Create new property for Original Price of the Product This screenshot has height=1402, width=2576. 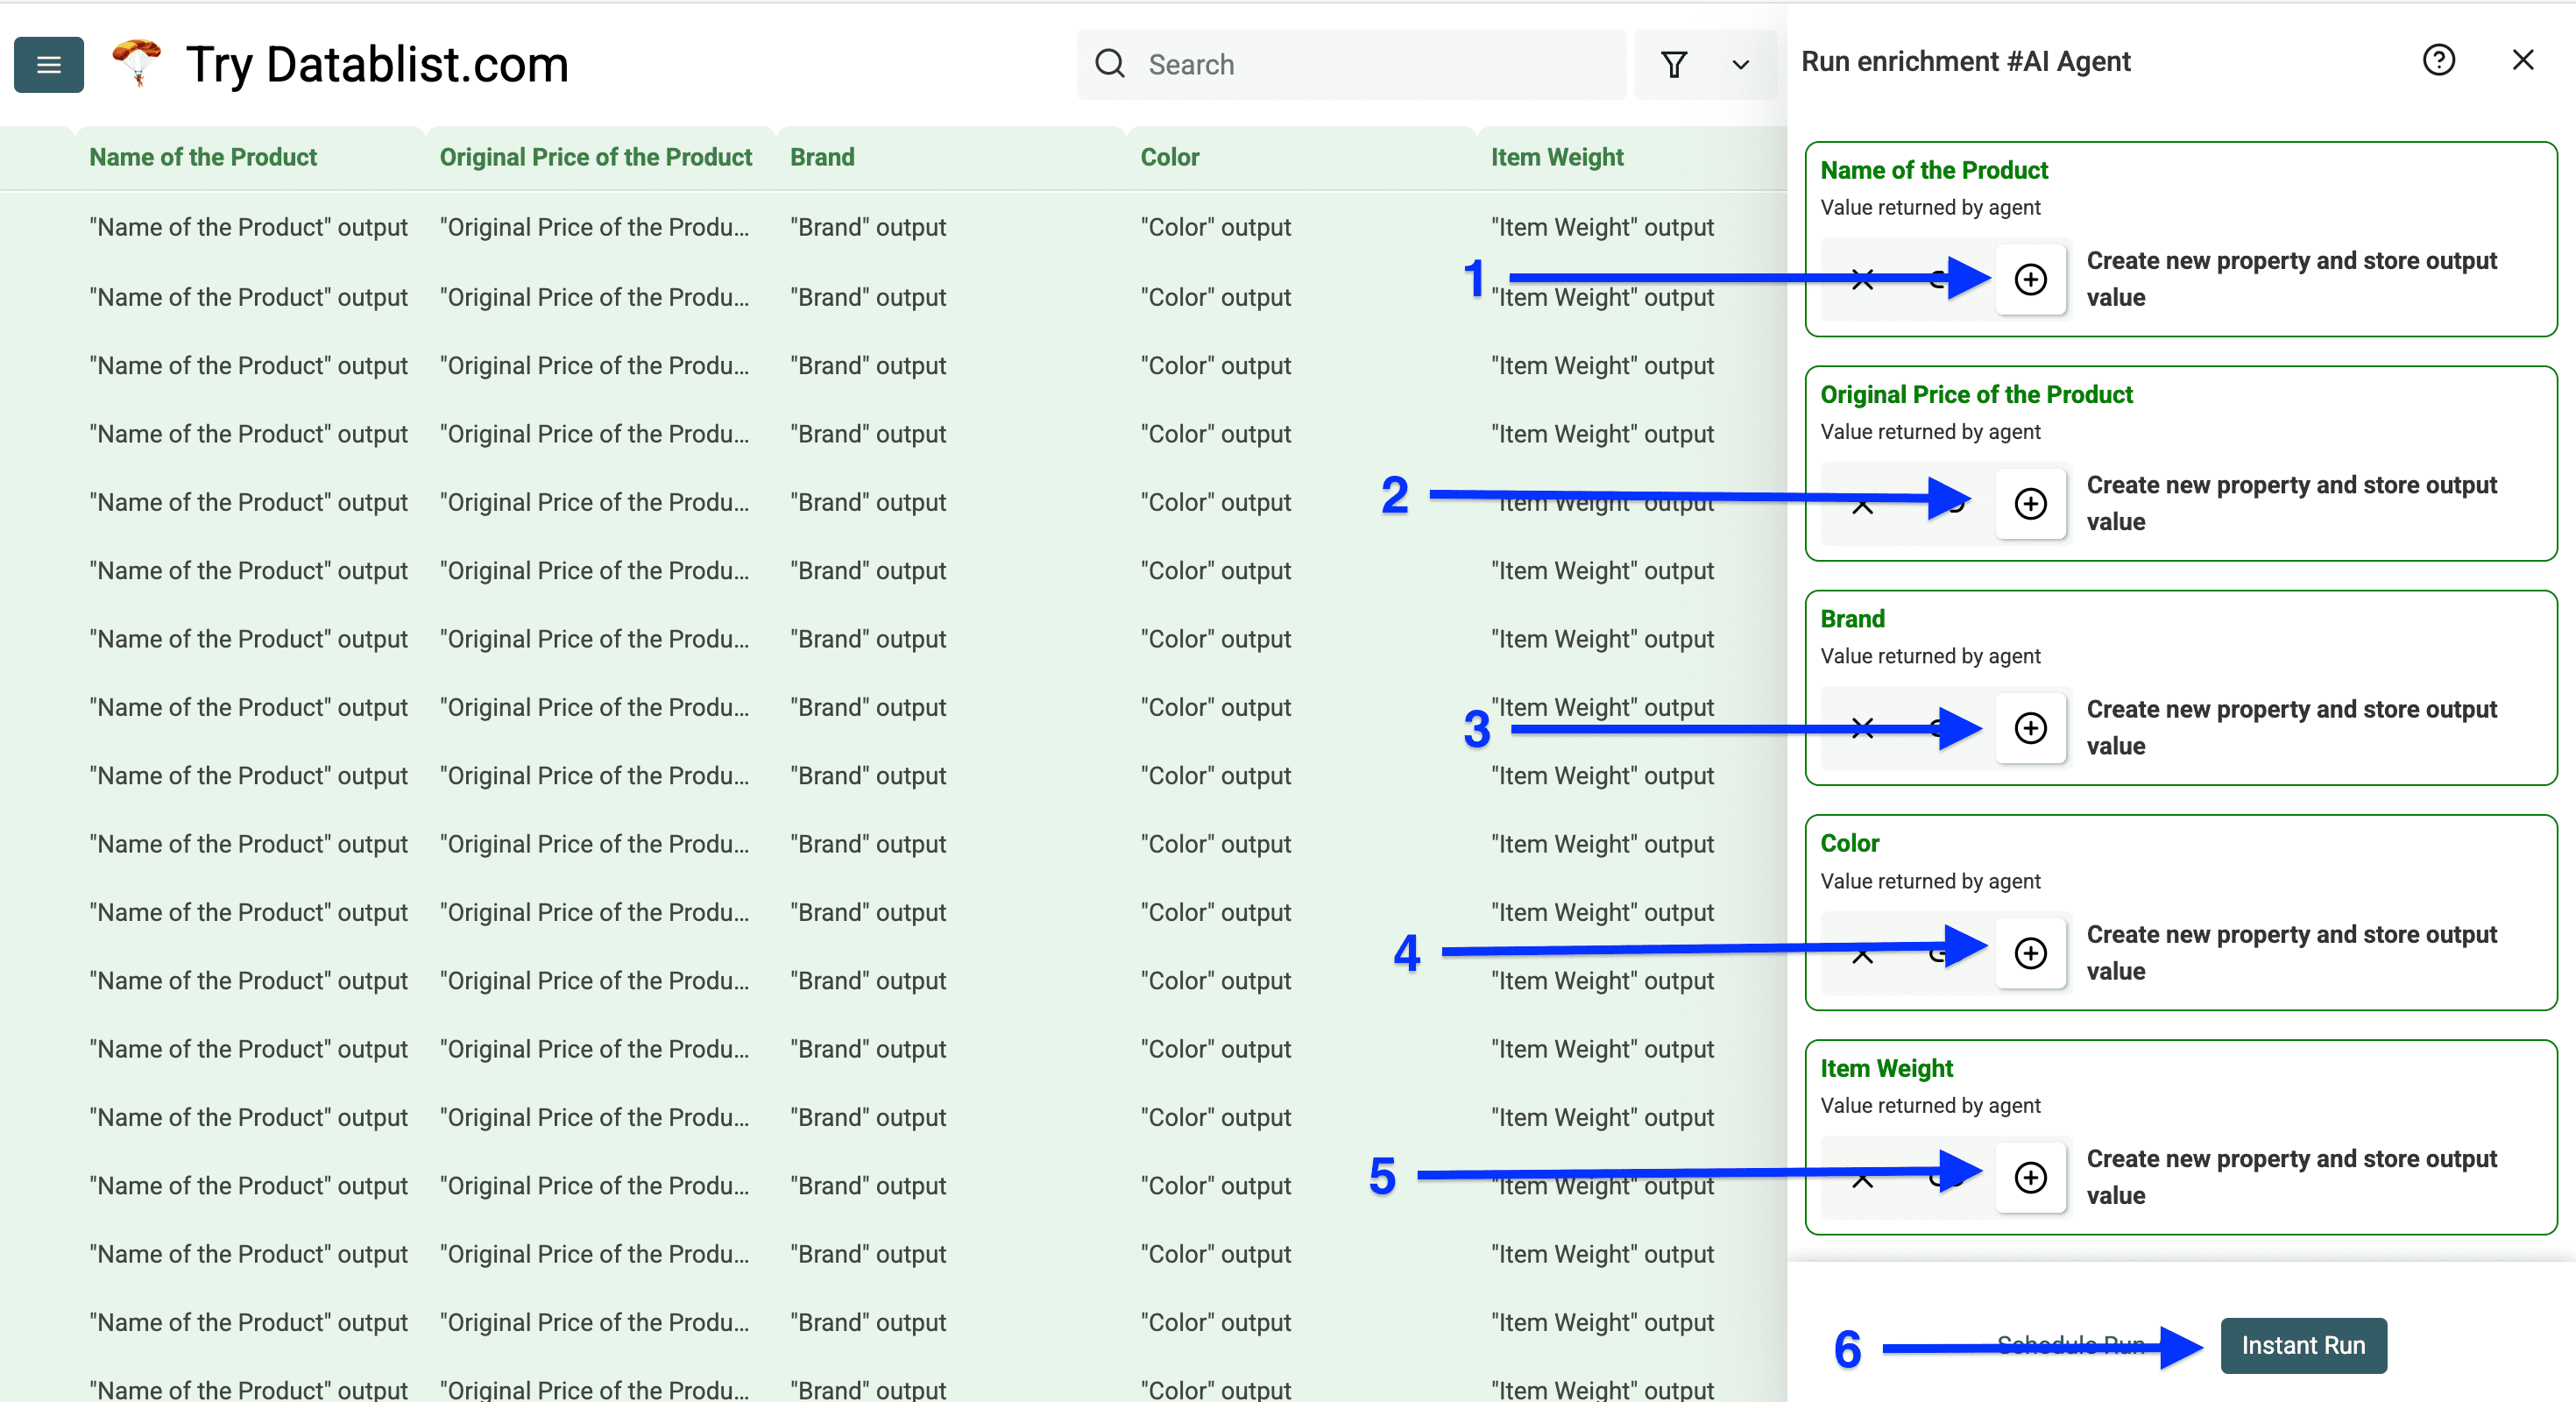[x=2031, y=504]
